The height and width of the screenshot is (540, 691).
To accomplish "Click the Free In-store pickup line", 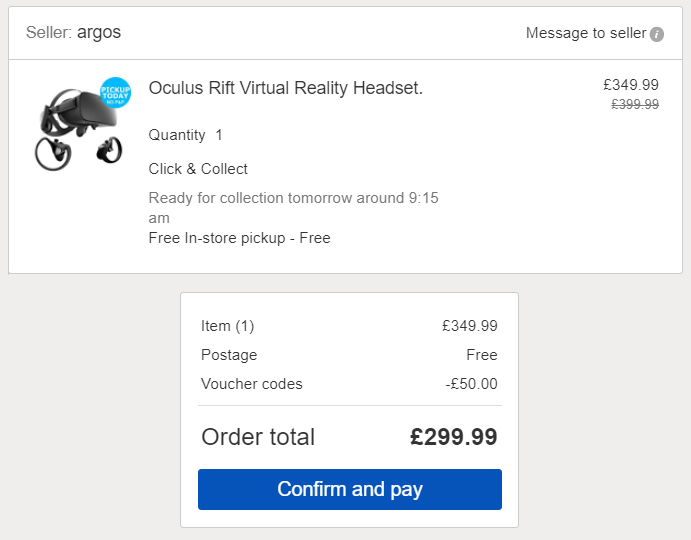I will click(239, 238).
